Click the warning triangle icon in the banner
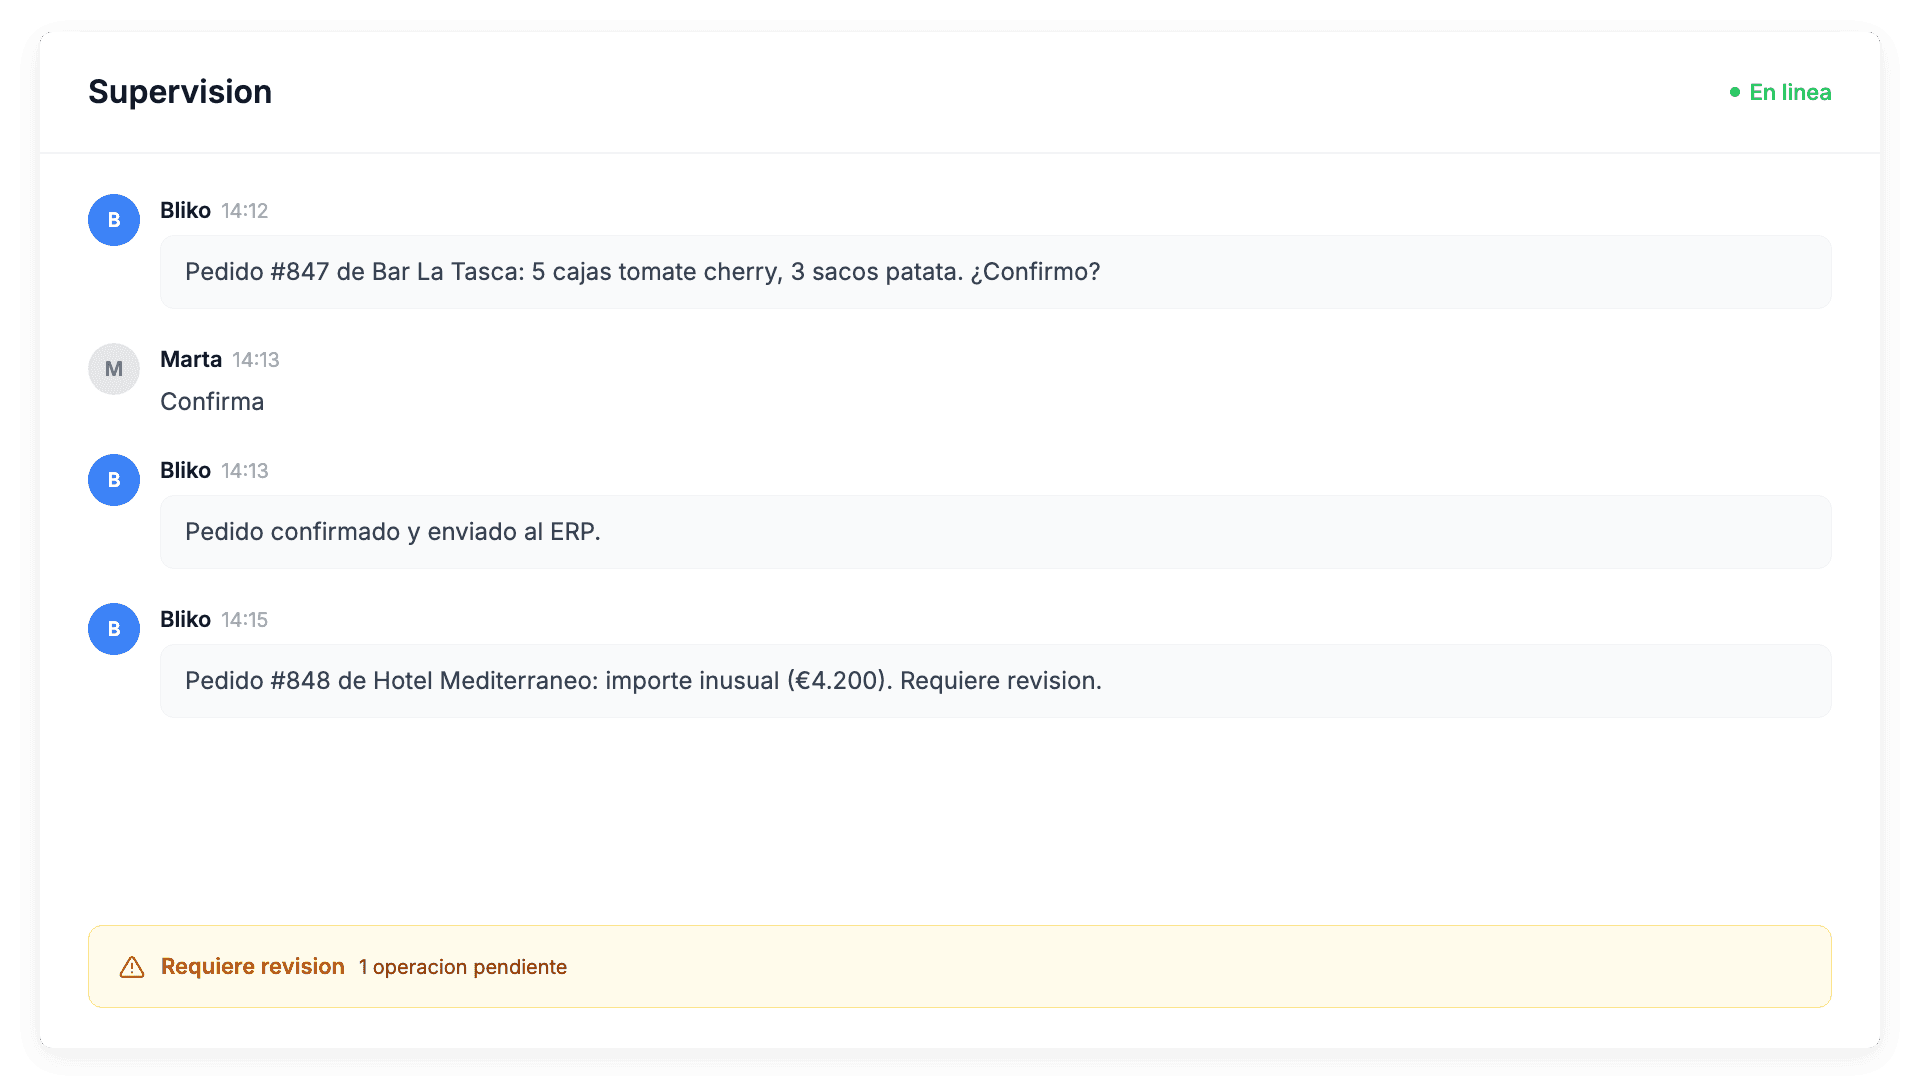This screenshot has height=1080, width=1920. [x=132, y=967]
